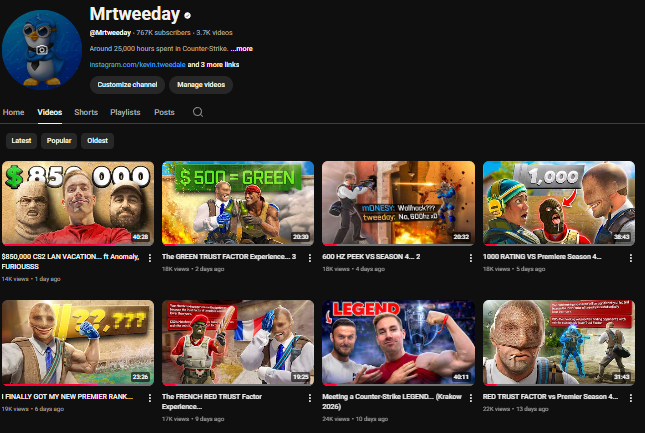645x433 pixels.
Task: Click verified badge next to Mrtweeday
Action: (x=188, y=16)
